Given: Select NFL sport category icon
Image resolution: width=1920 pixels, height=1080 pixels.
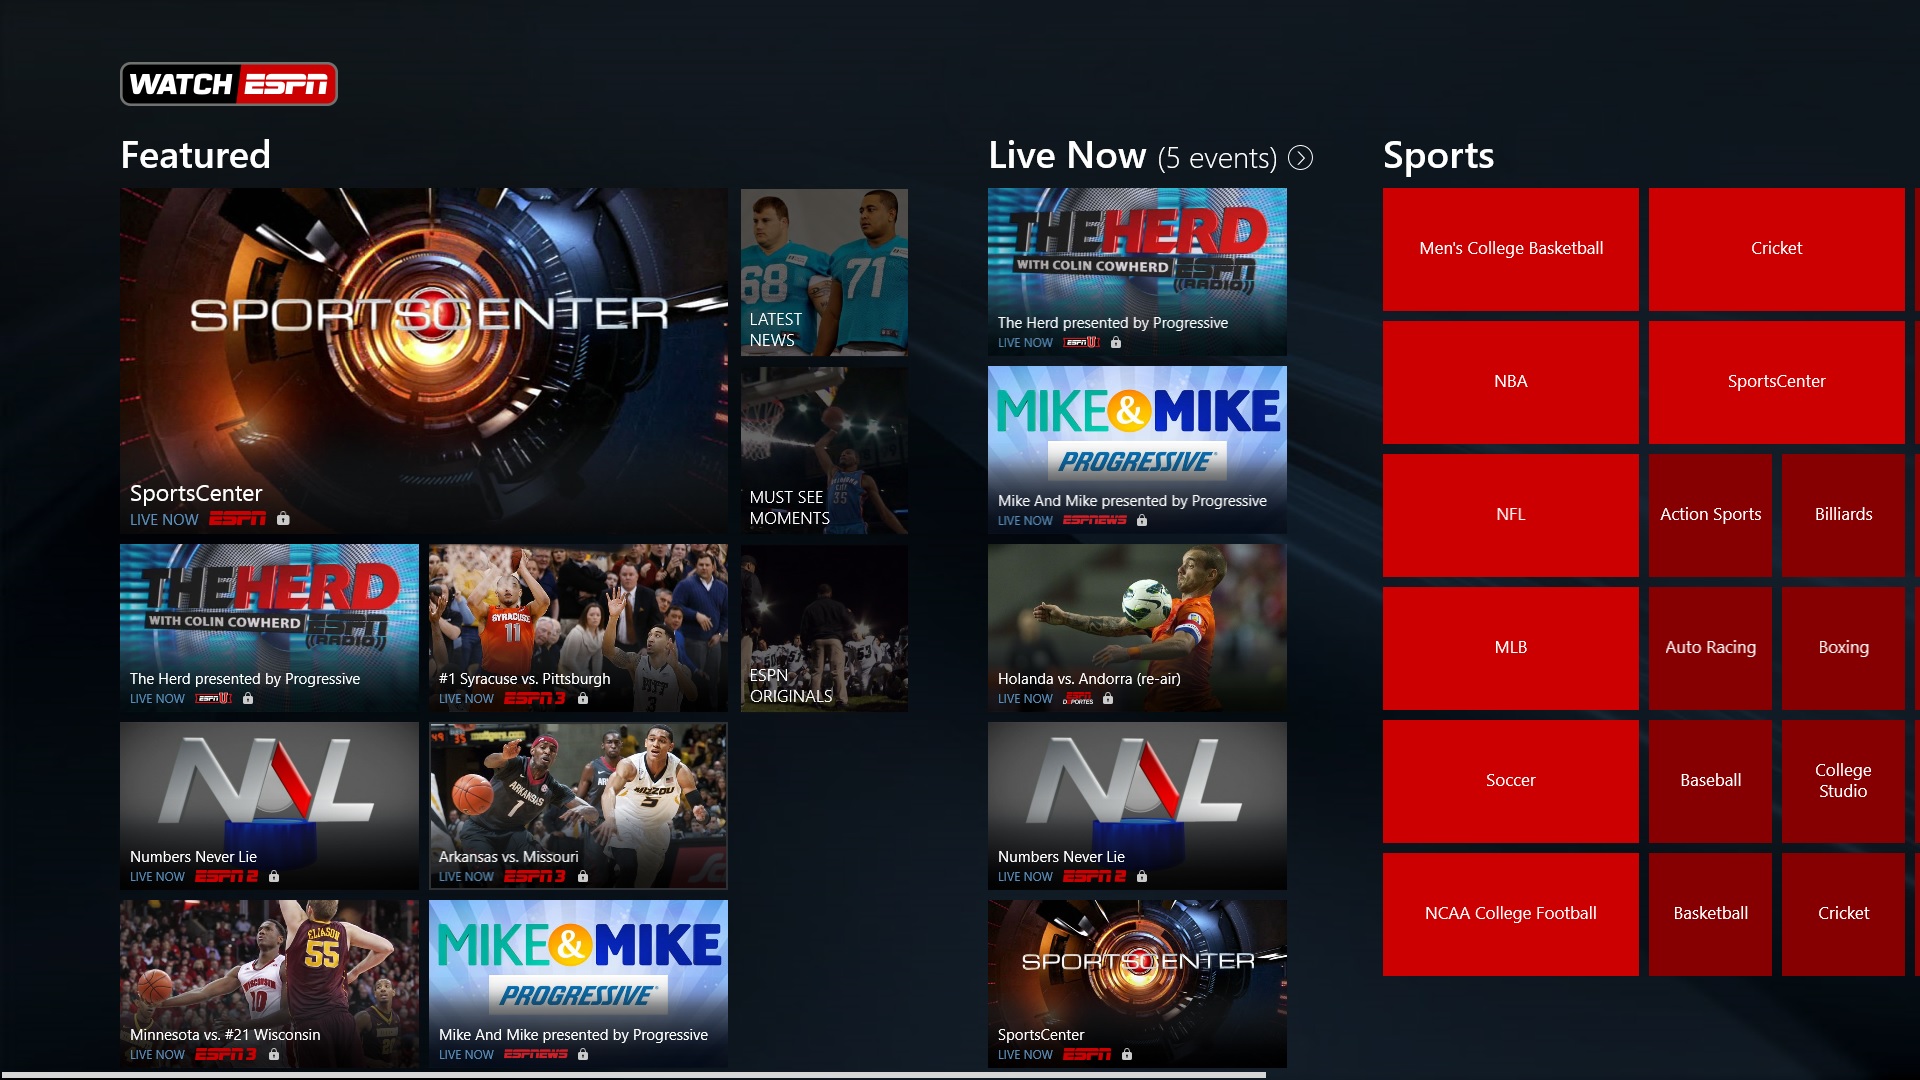Looking at the screenshot, I should [x=1510, y=513].
